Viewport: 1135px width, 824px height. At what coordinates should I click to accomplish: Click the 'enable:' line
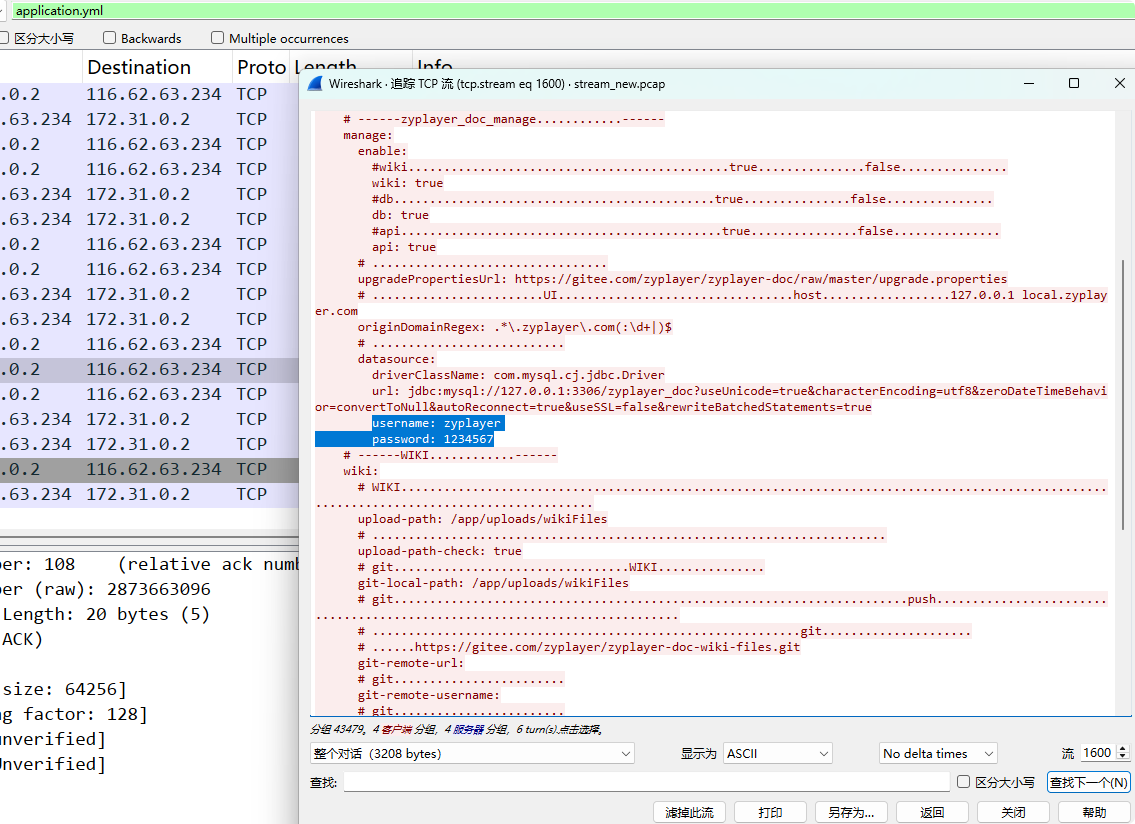[382, 151]
